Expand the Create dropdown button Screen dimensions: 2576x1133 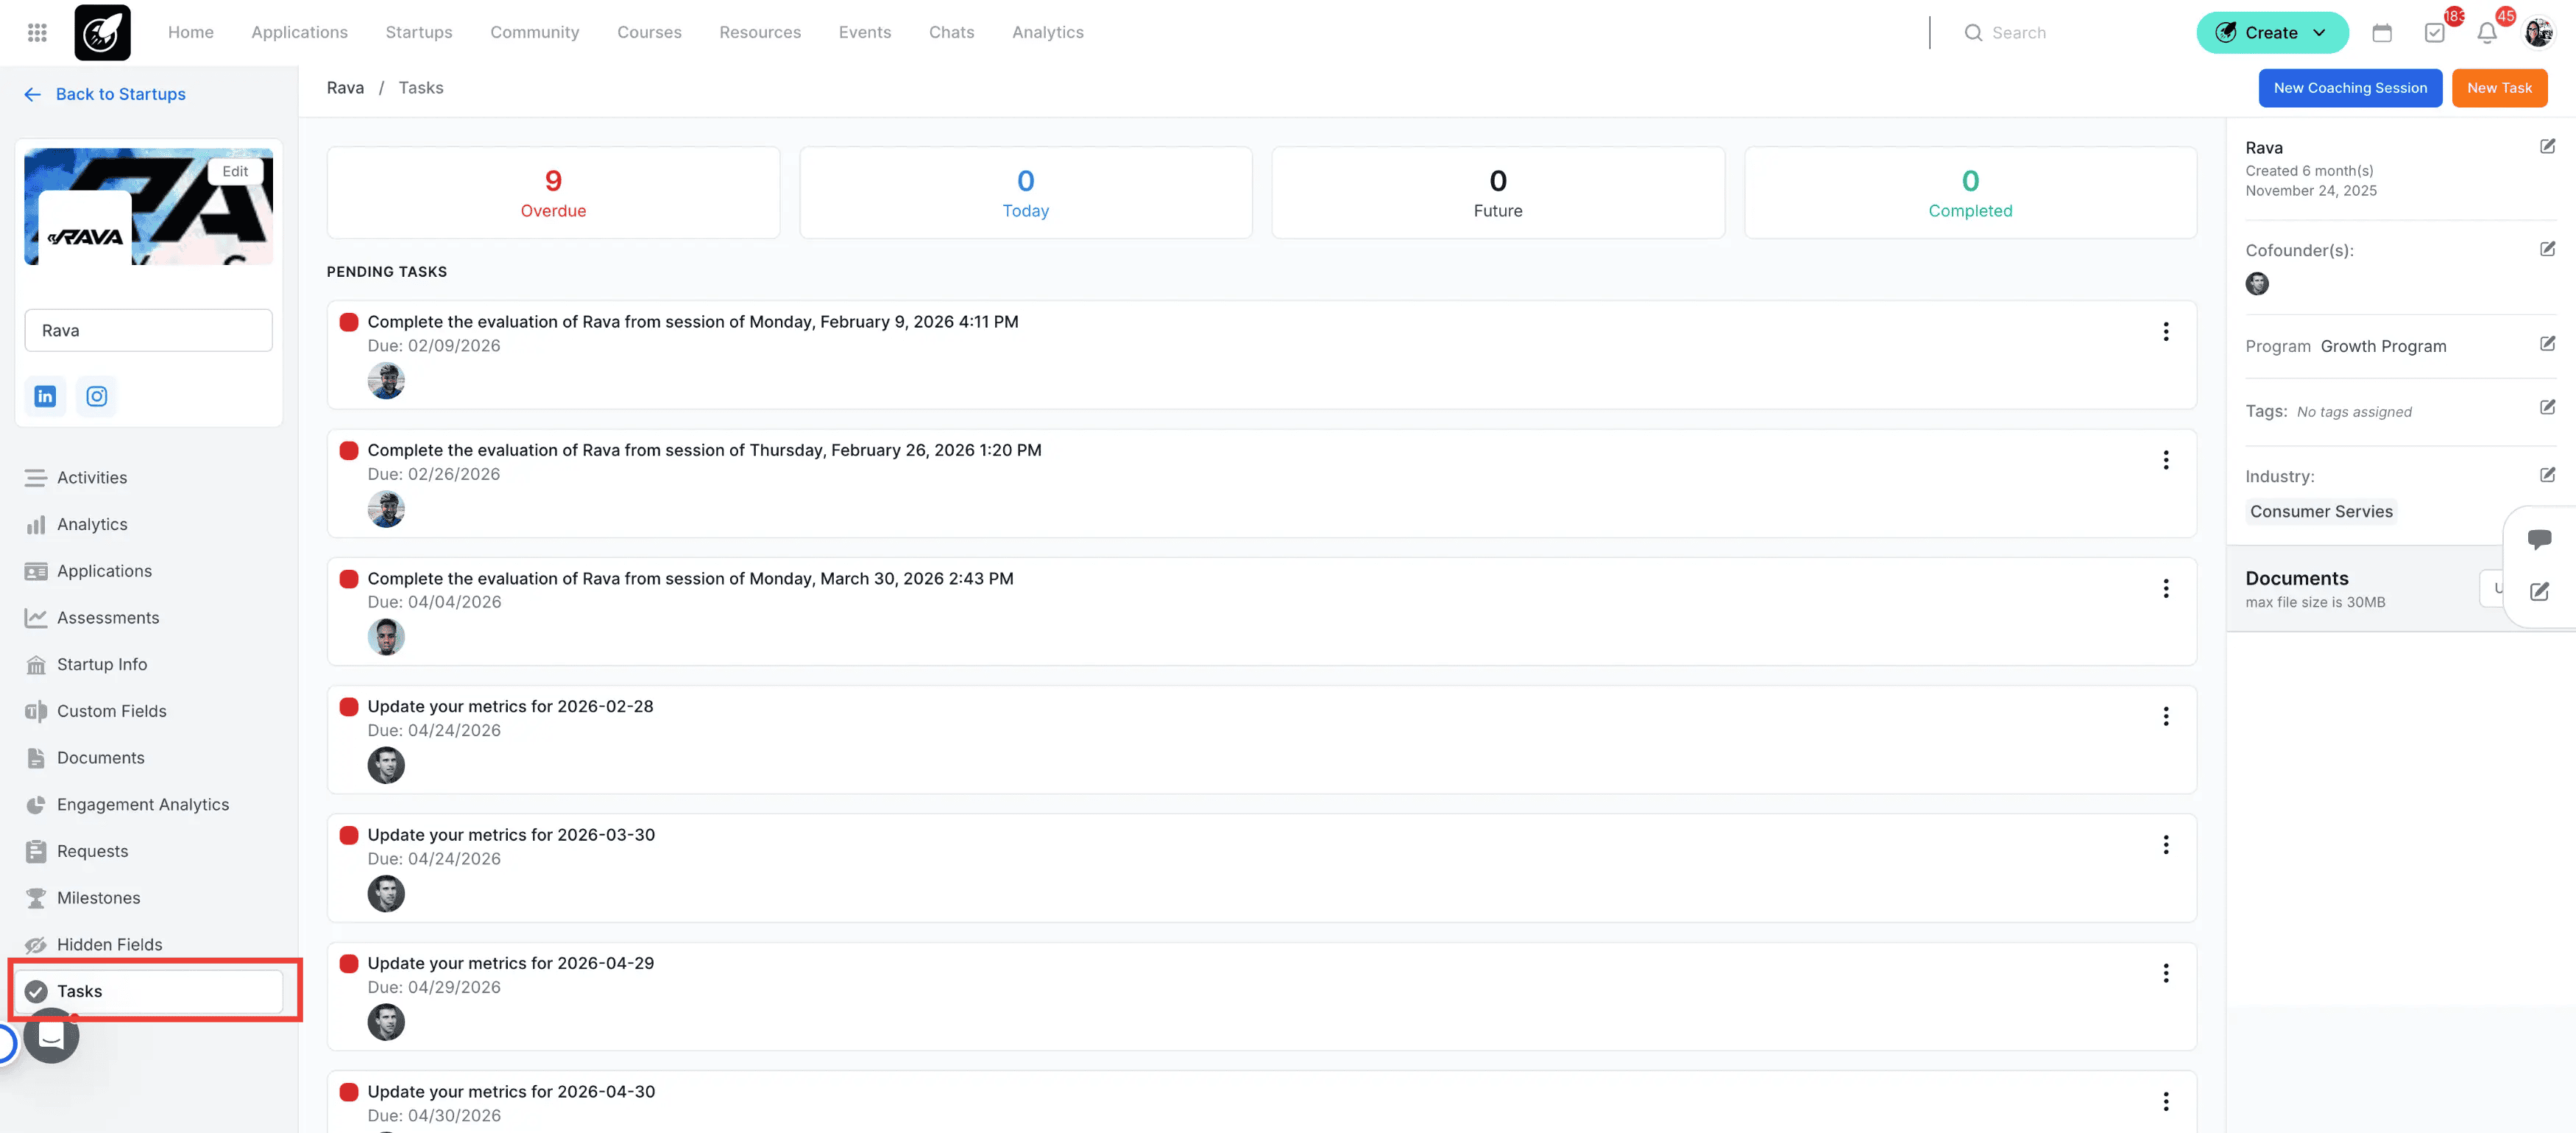2272,33
